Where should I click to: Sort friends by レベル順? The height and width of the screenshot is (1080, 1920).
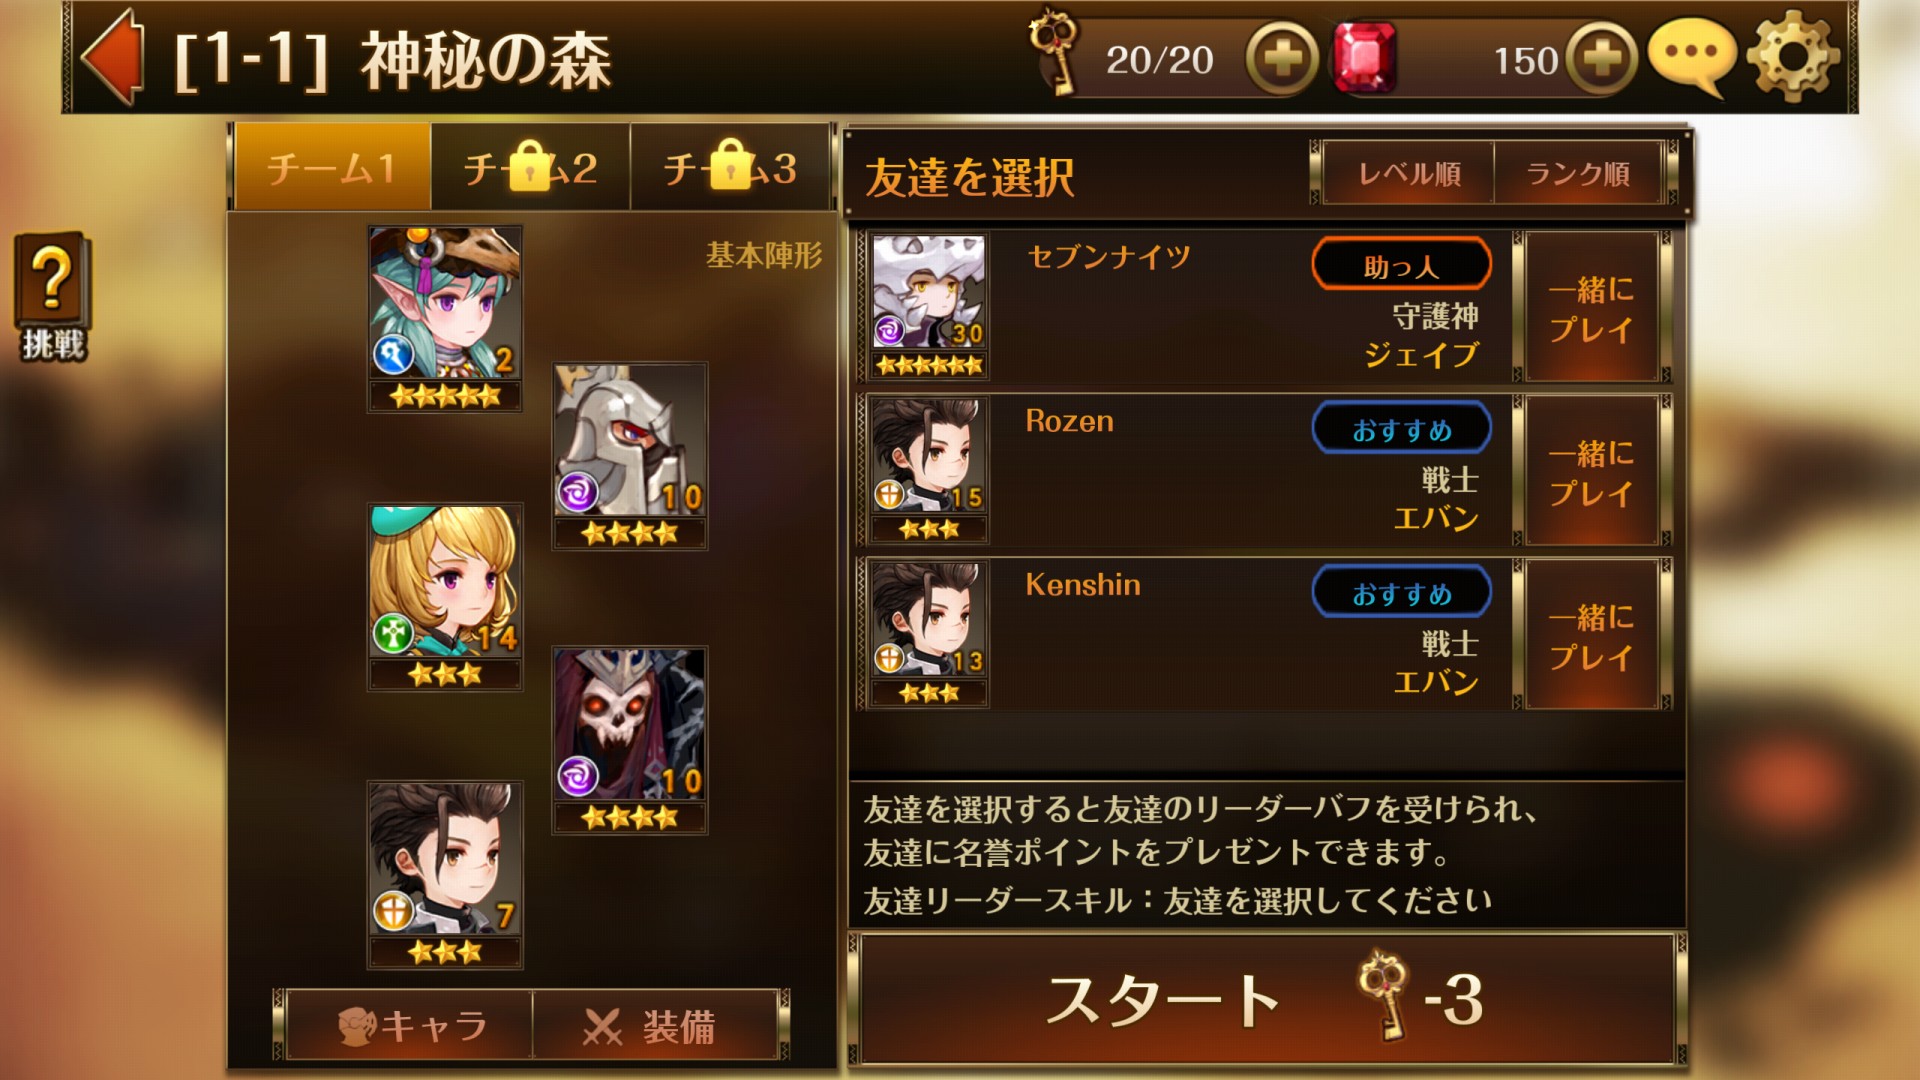click(1408, 173)
